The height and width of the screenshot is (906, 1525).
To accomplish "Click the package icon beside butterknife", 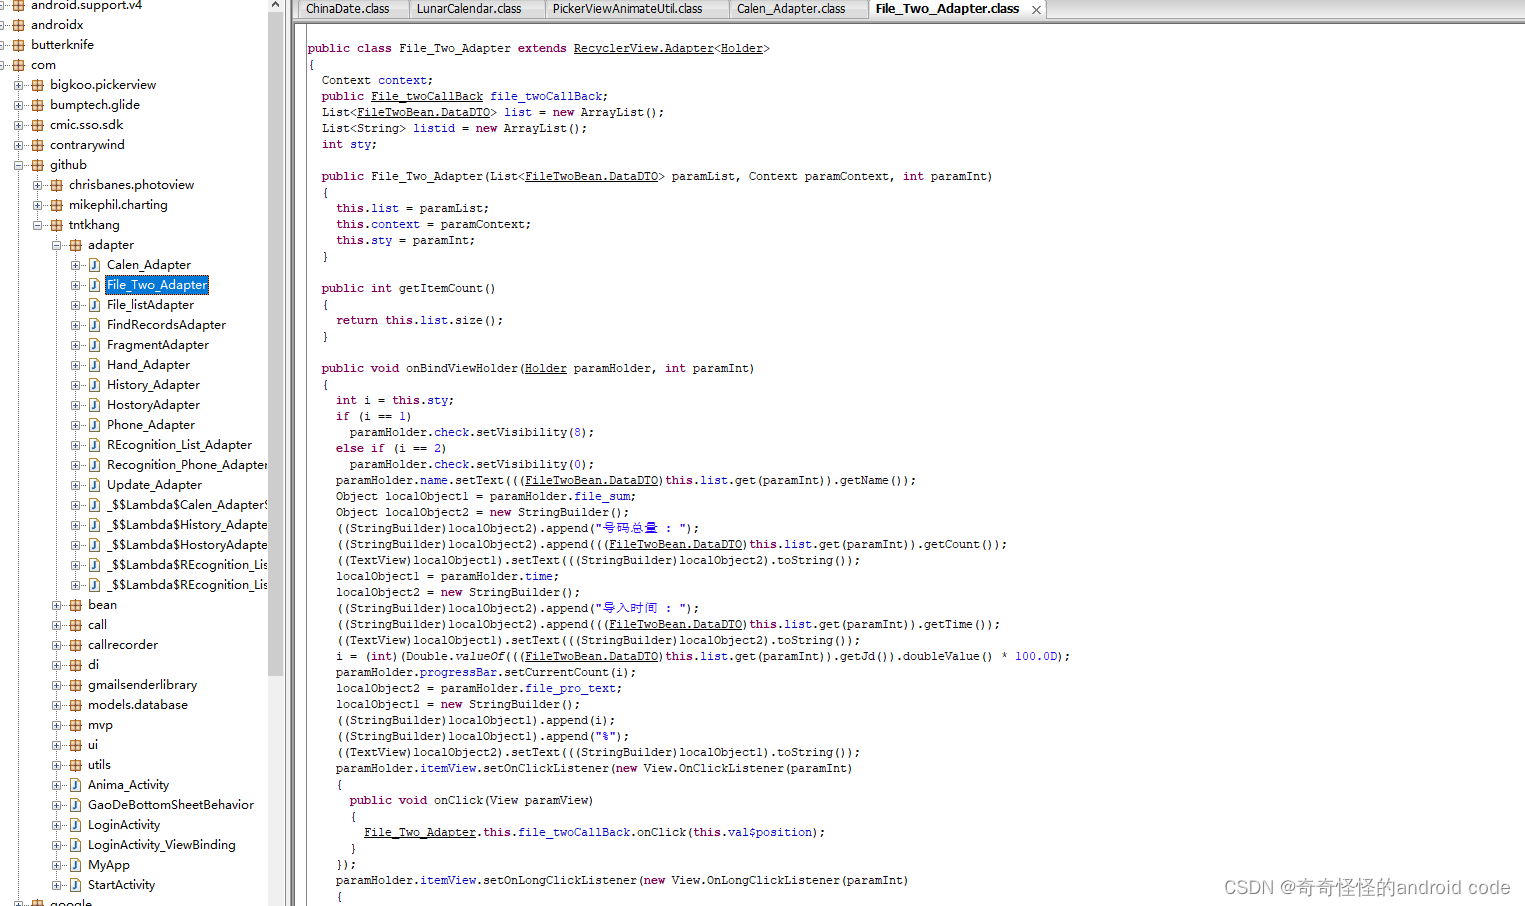I will pos(18,45).
